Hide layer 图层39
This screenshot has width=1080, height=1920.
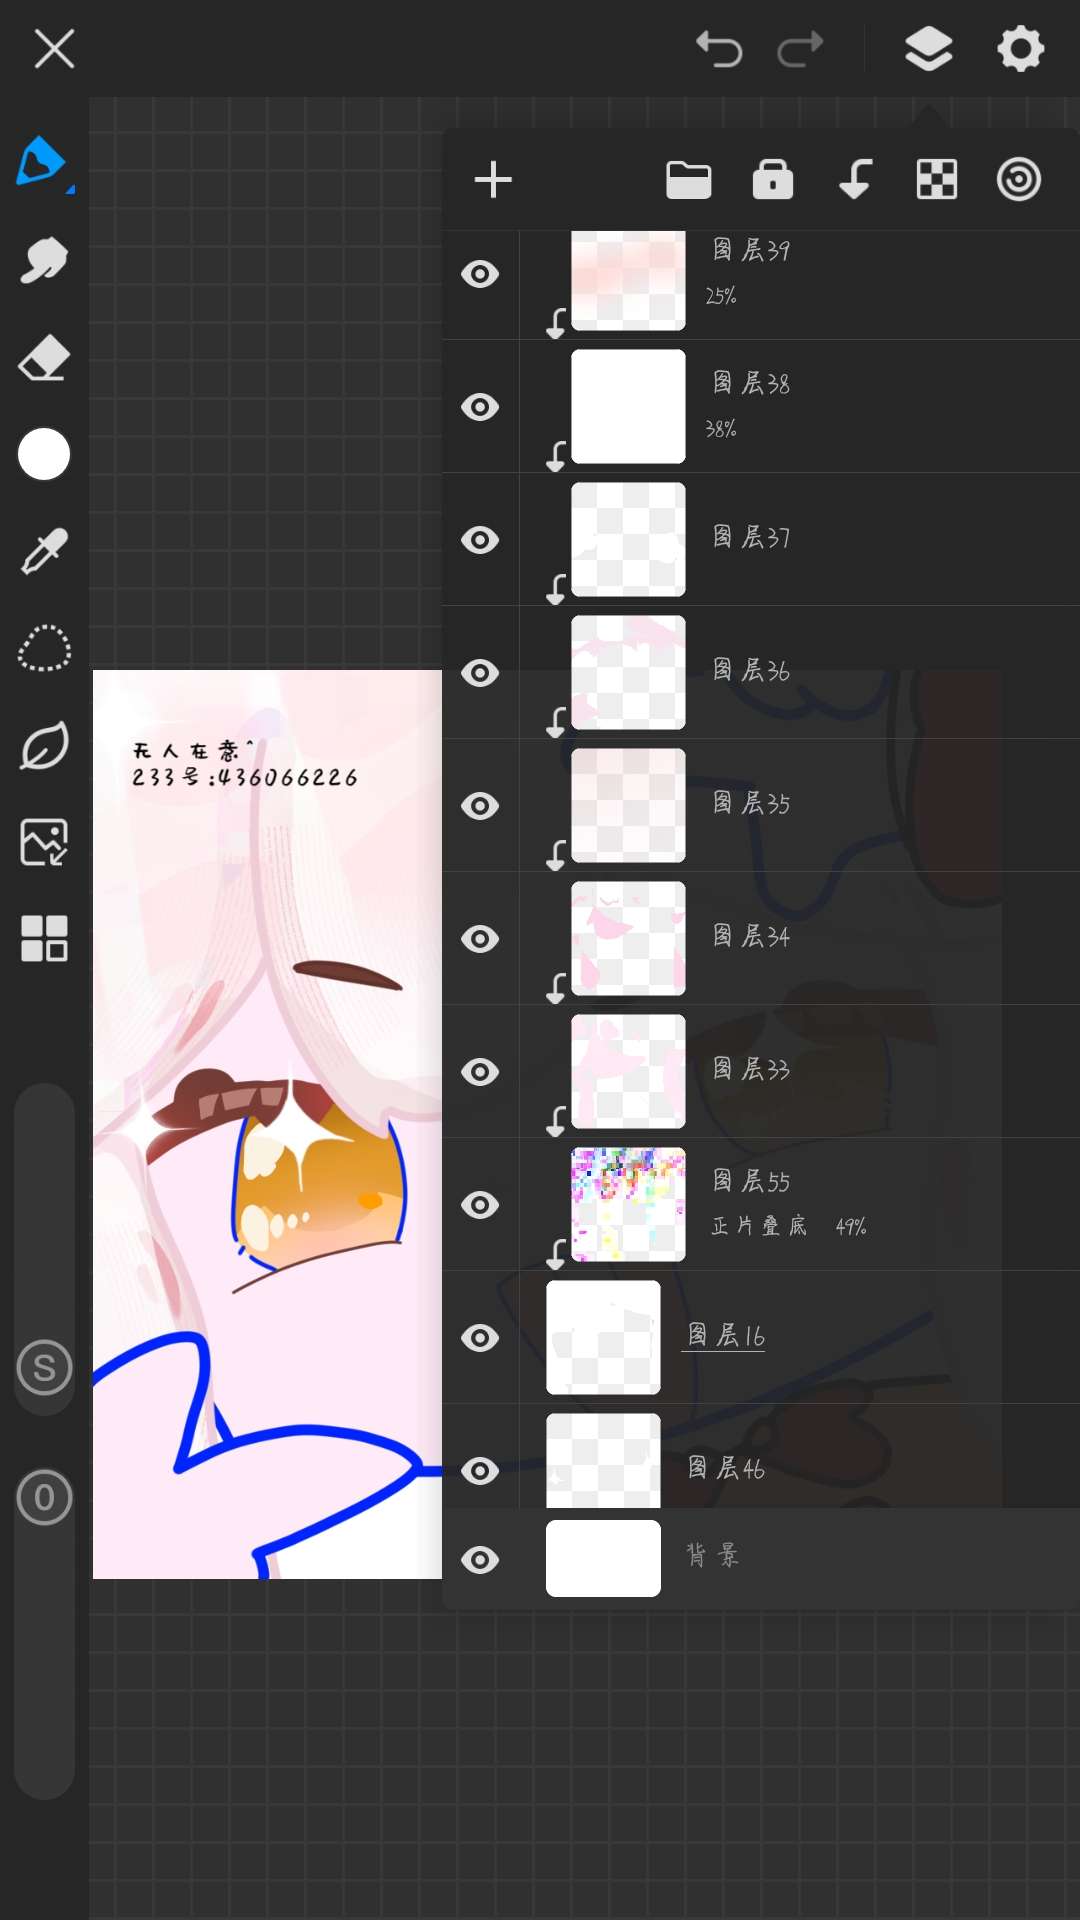(480, 274)
